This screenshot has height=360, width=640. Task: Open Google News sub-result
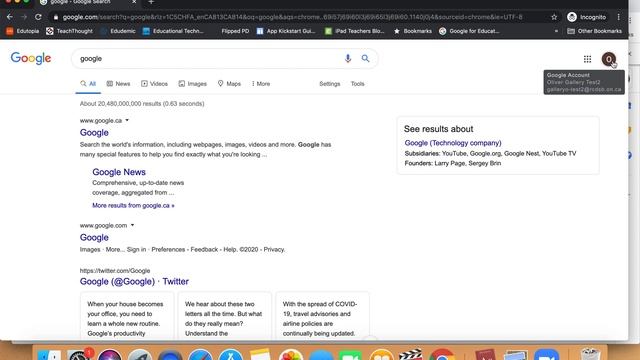119,172
